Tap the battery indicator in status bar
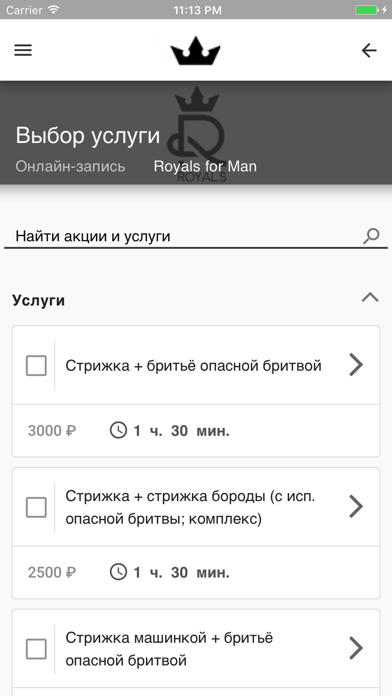392x696 pixels. (x=368, y=10)
